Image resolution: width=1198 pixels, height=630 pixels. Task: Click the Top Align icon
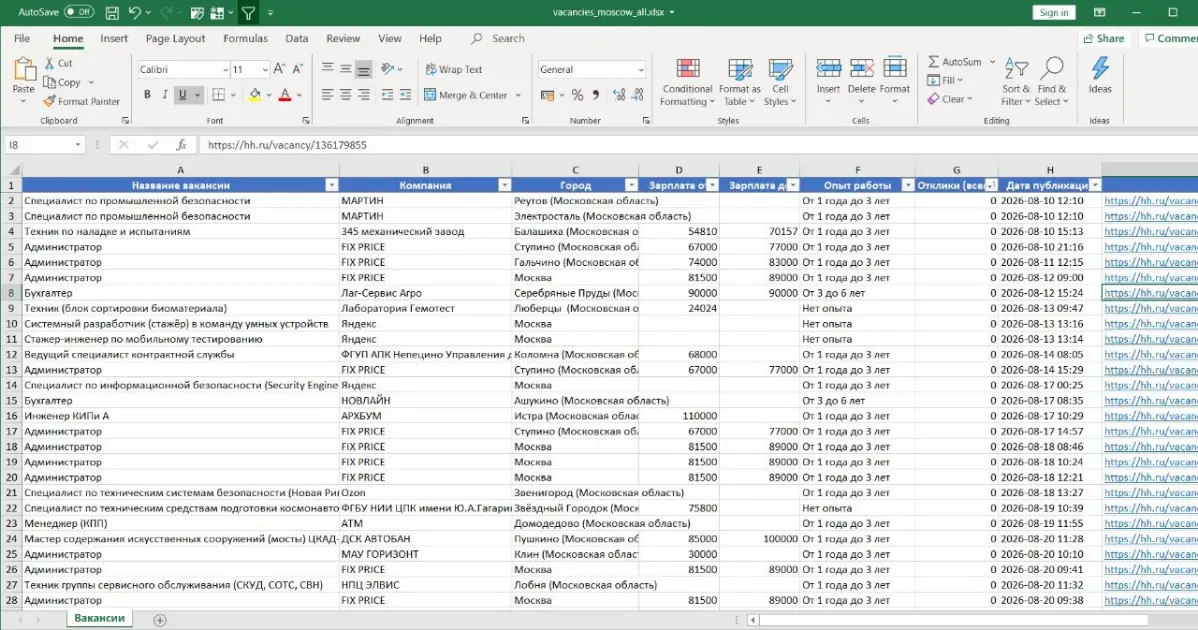pos(327,69)
